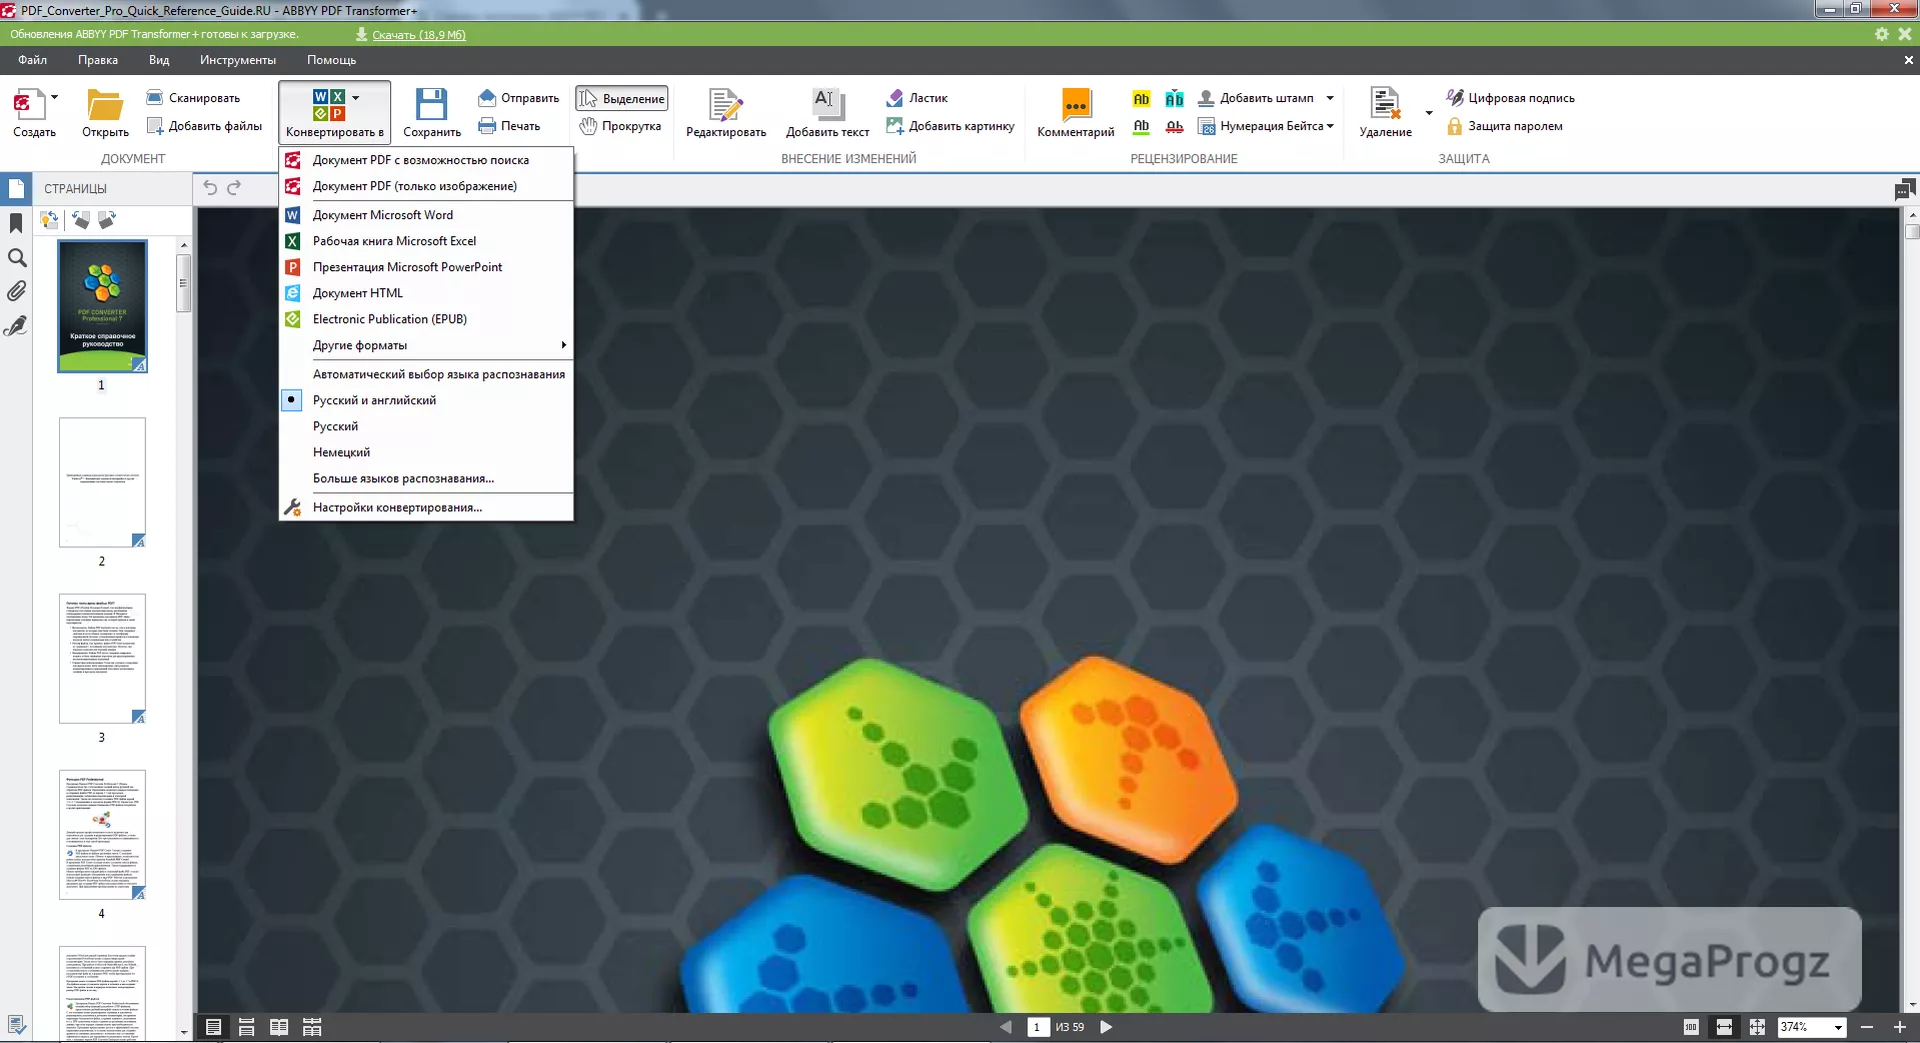1920x1043 pixels.
Task: Click the Цифровая подпись signature button
Action: [1510, 98]
